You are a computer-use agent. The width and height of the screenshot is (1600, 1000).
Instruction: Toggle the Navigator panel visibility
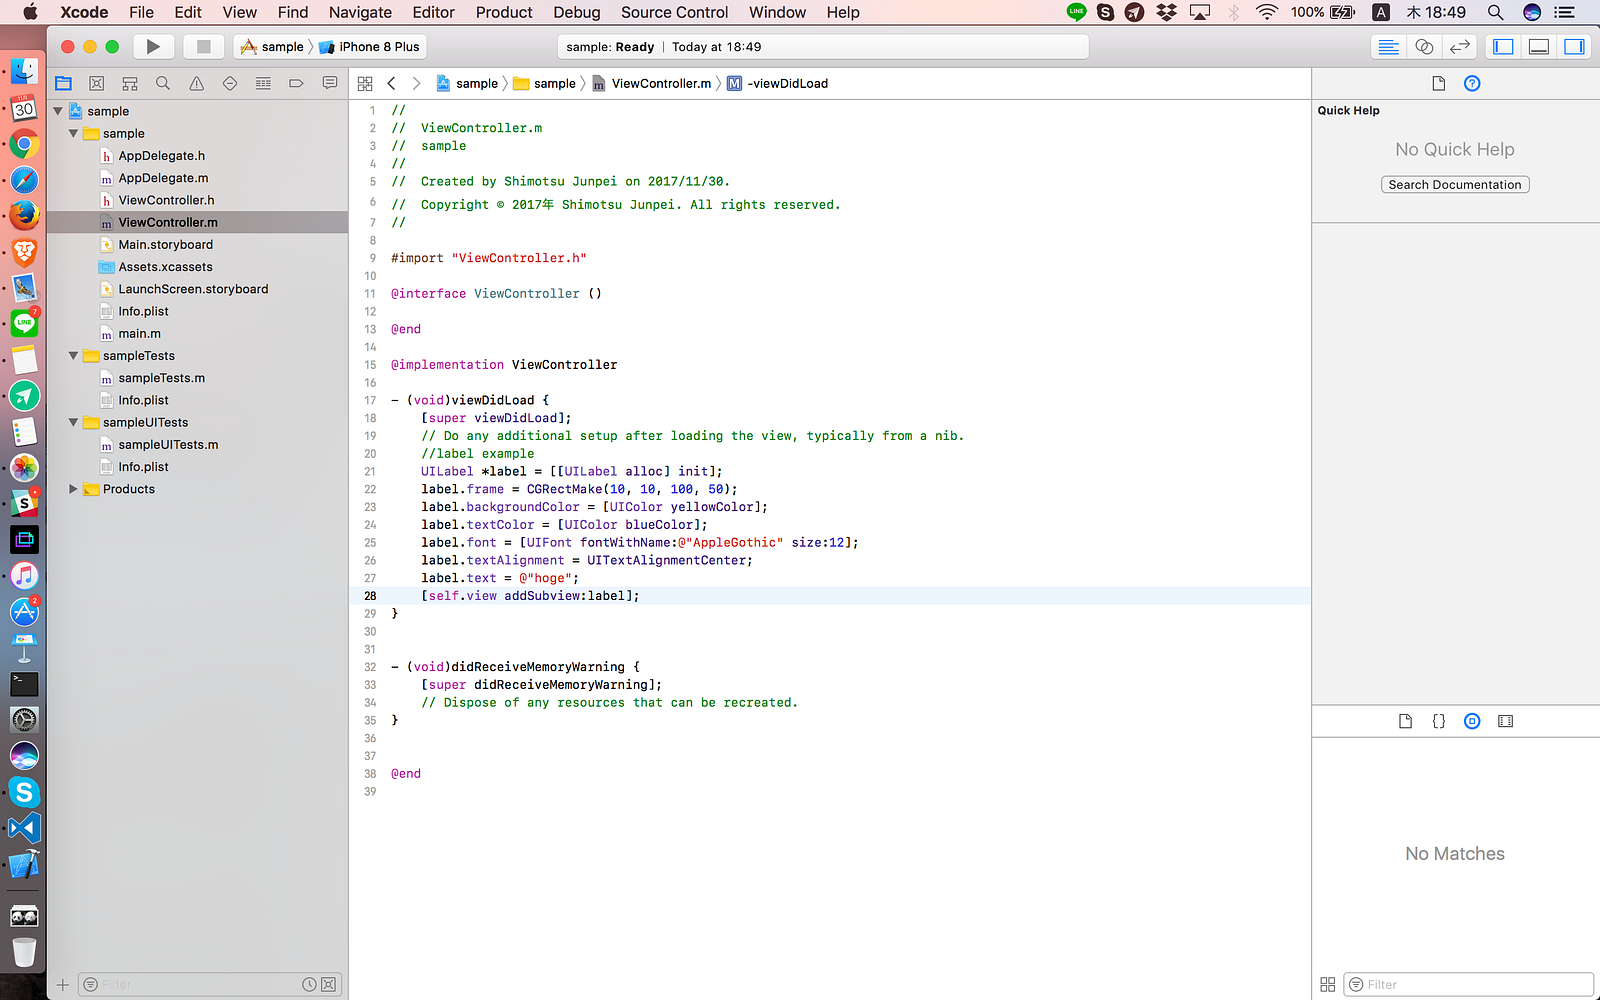click(1503, 47)
